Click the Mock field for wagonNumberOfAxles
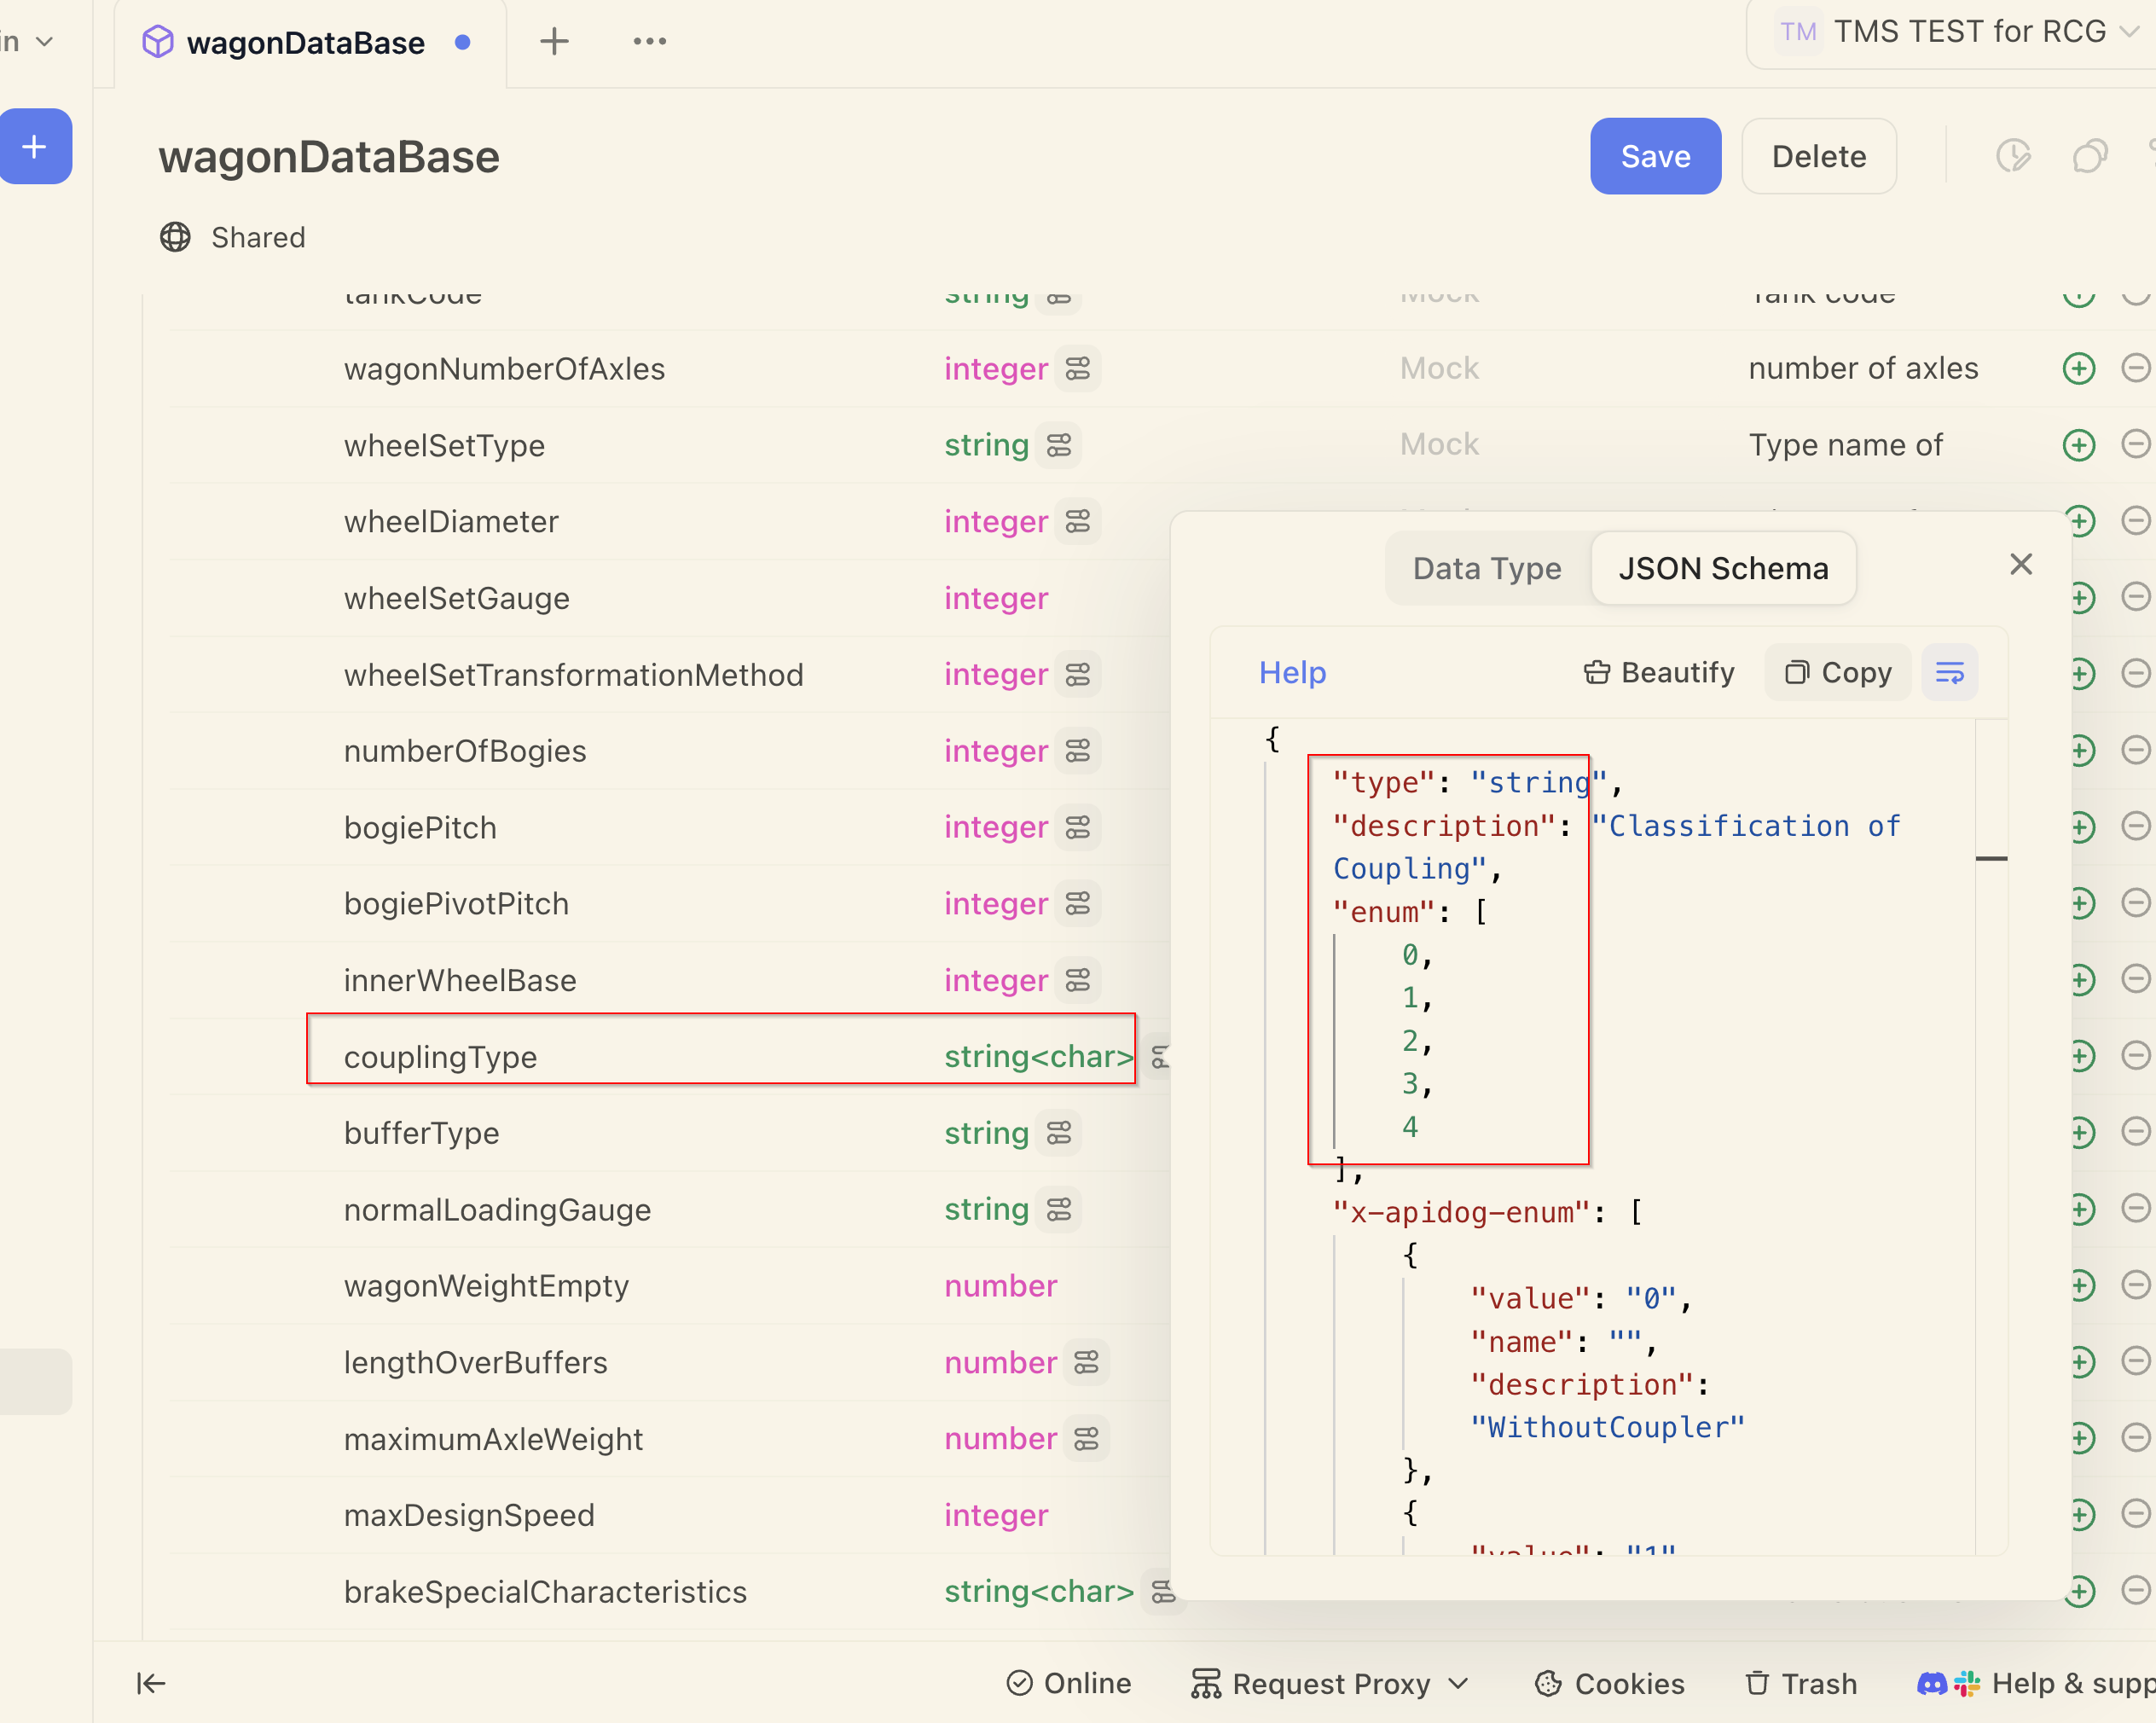2156x1723 pixels. tap(1438, 368)
